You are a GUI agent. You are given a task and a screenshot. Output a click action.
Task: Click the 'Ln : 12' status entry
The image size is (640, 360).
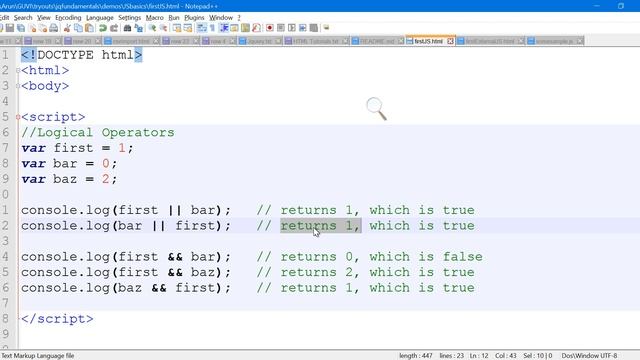(x=479, y=356)
